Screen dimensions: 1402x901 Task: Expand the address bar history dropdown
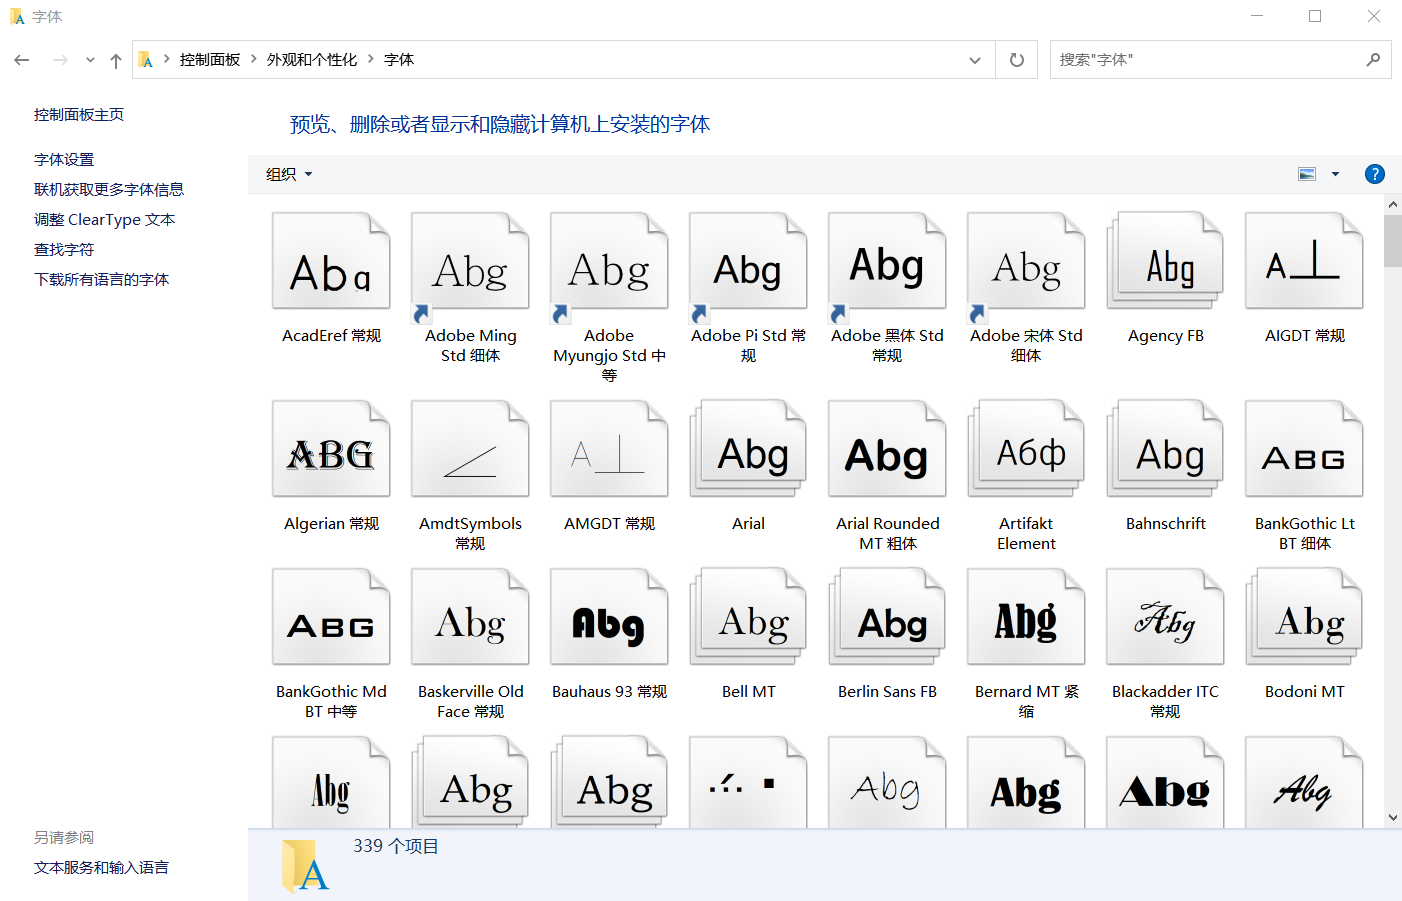(975, 60)
